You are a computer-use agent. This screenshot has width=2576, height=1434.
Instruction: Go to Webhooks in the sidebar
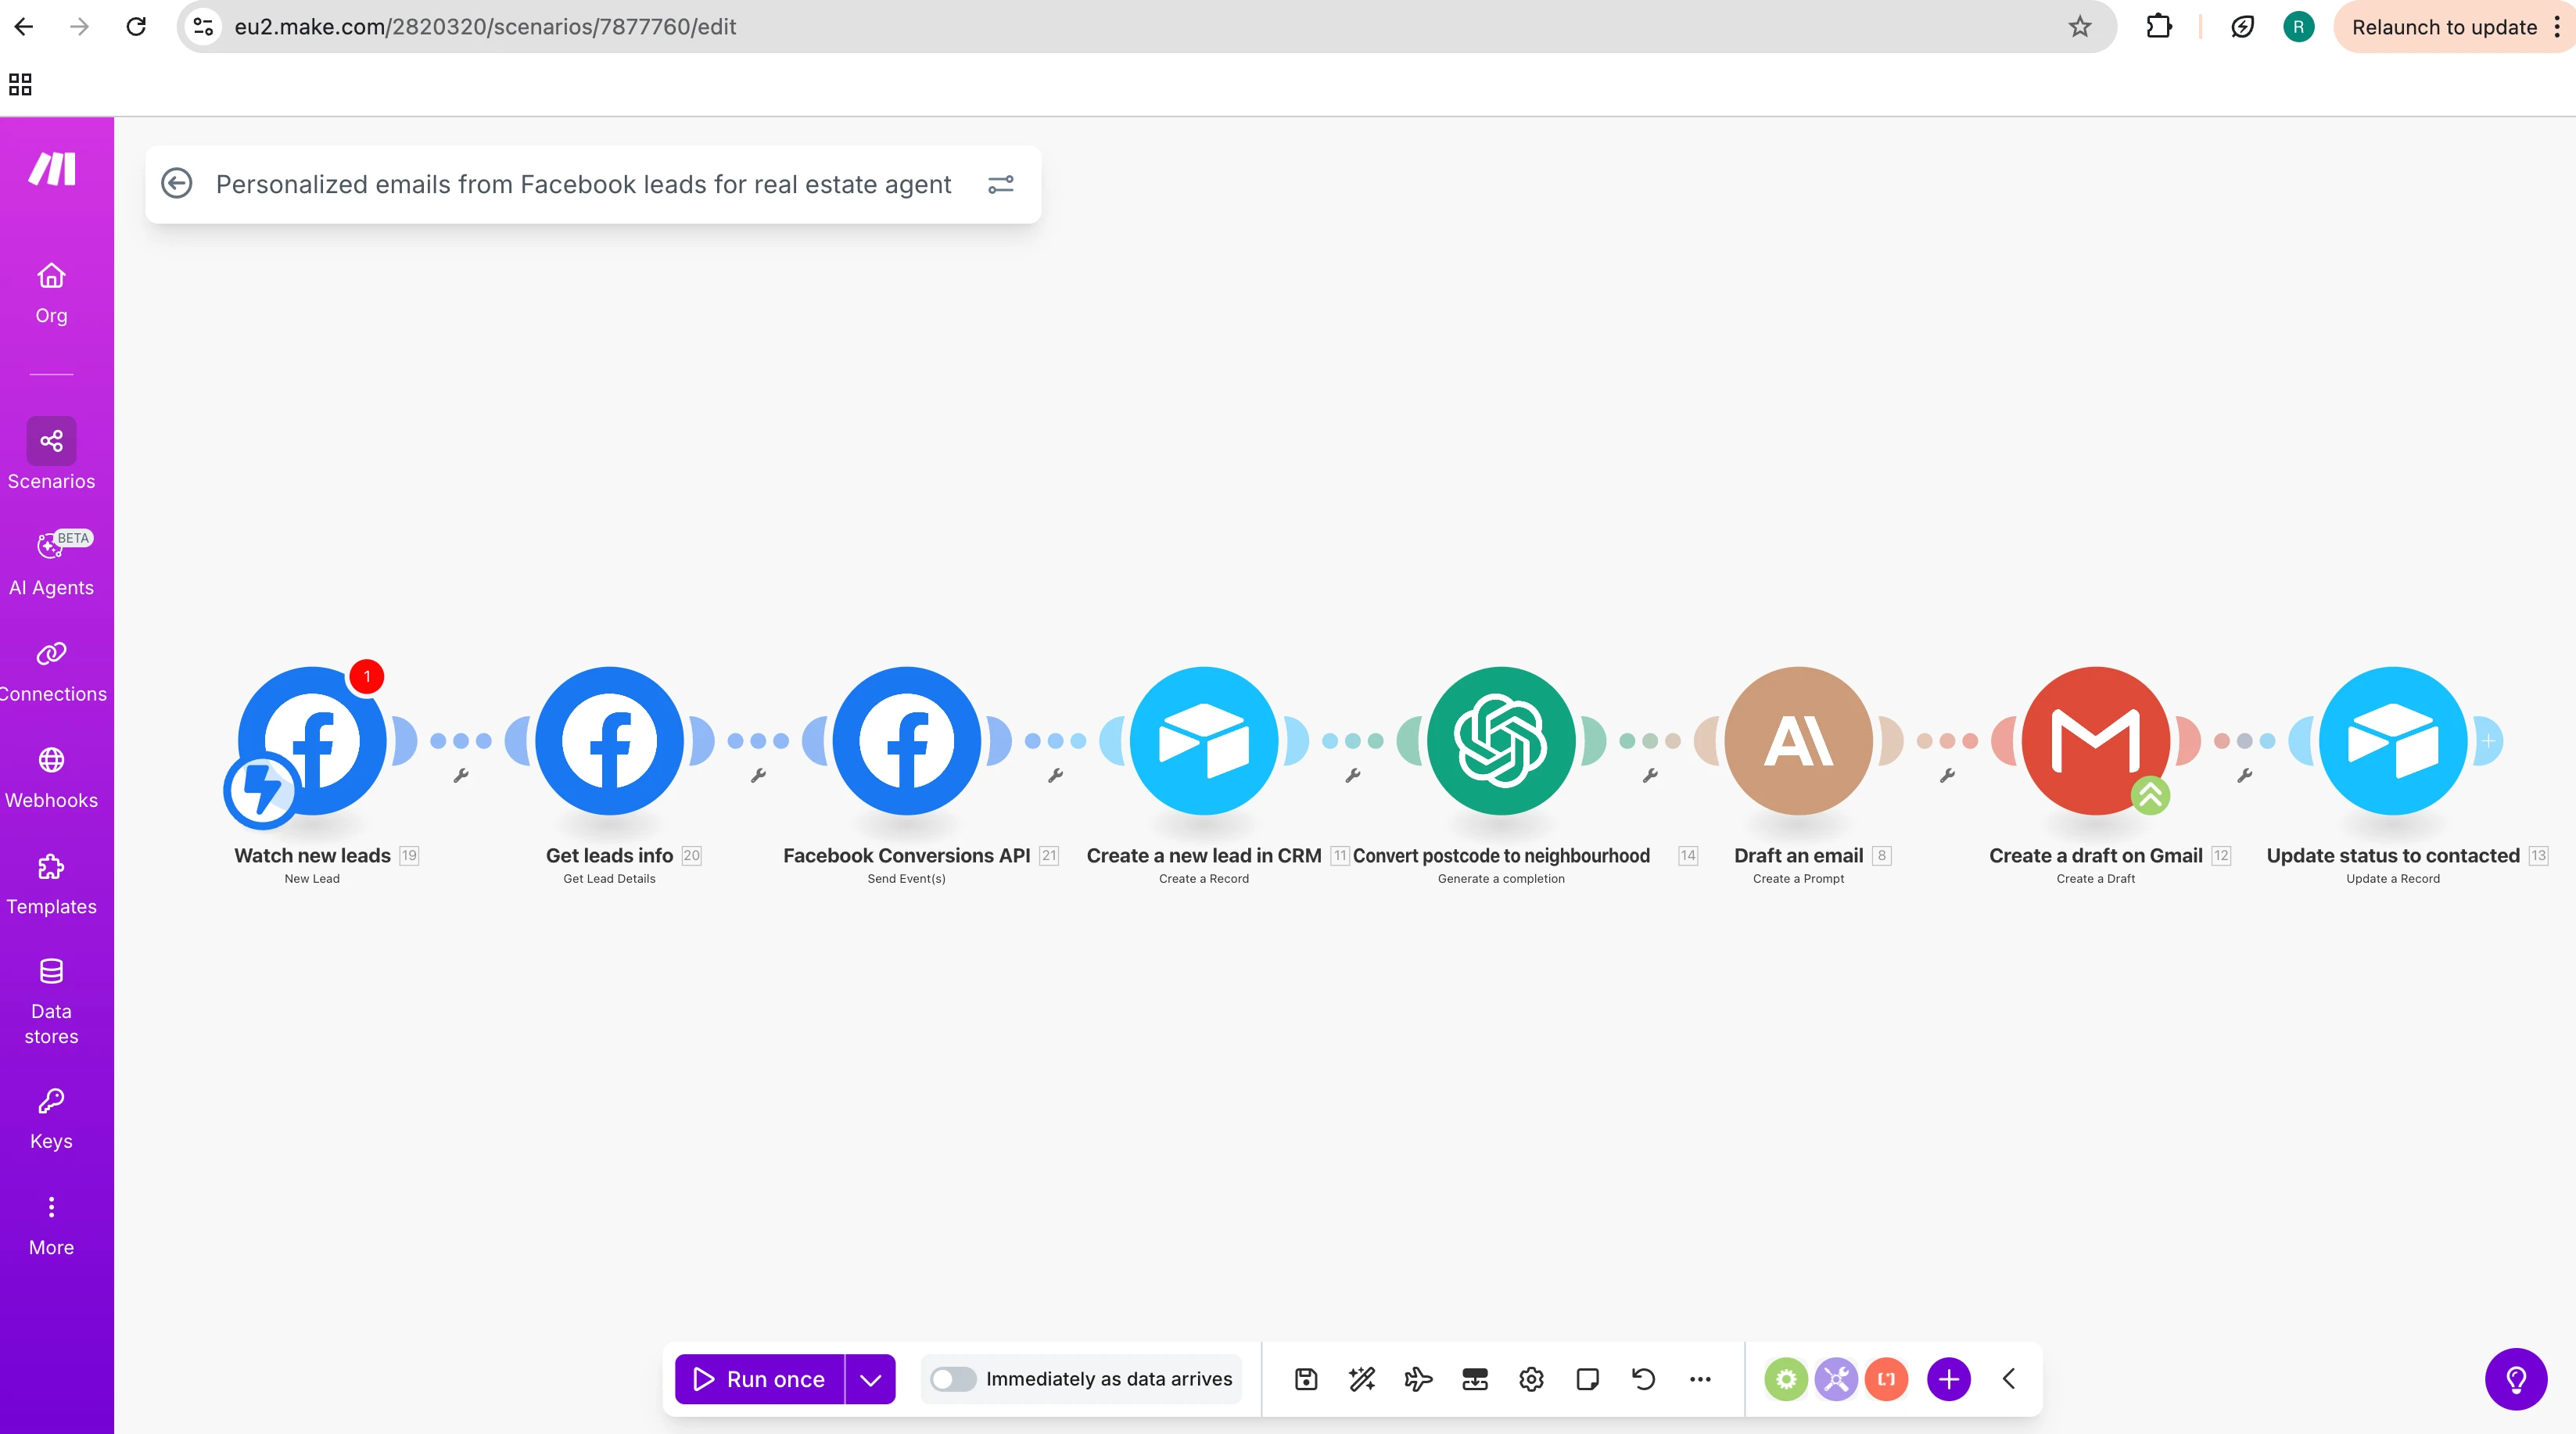click(51, 778)
